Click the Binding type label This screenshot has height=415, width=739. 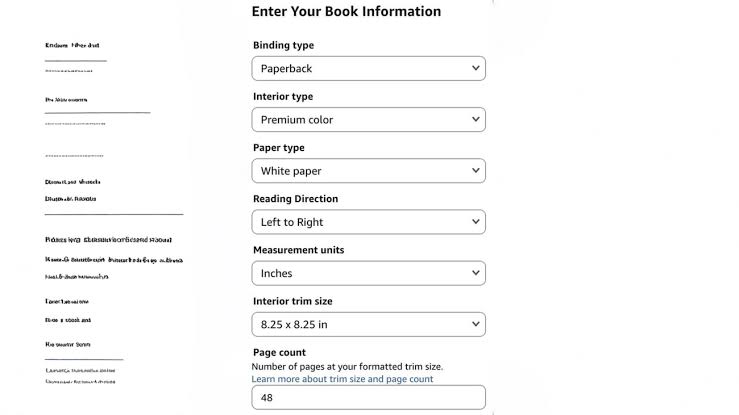[283, 45]
